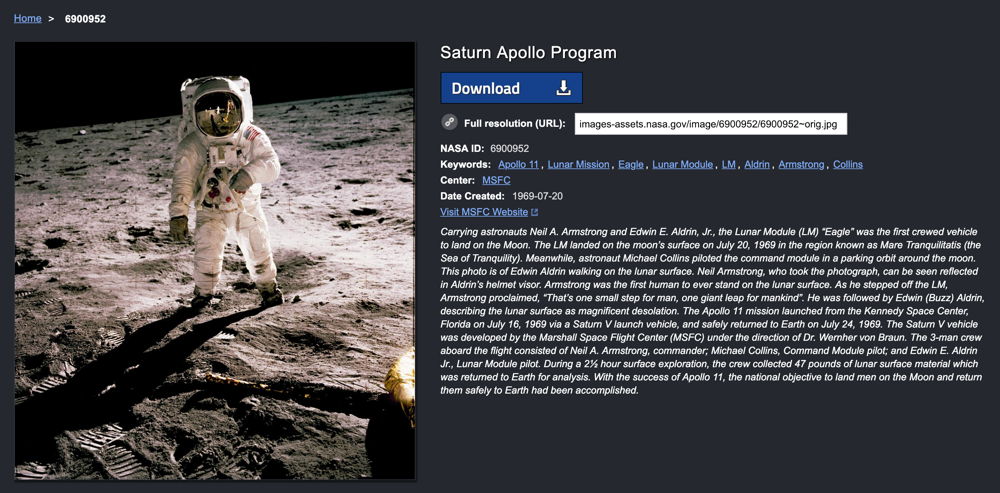Open the Apollo 11 keyword link
Screen dimensions: 1000x493
point(518,164)
